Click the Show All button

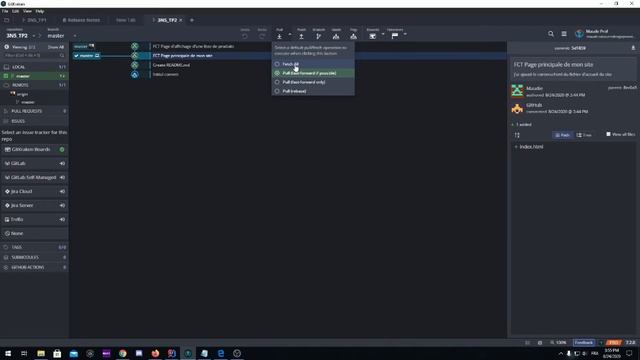pos(56,47)
